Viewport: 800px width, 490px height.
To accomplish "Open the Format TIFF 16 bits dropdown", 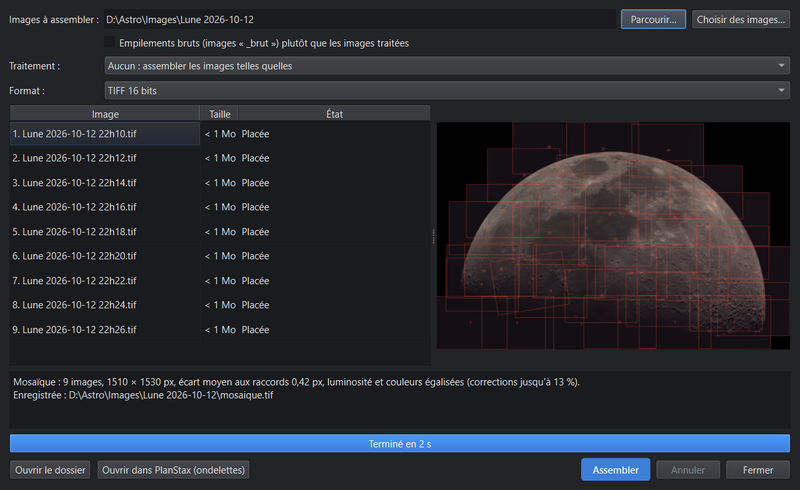I will click(x=447, y=90).
